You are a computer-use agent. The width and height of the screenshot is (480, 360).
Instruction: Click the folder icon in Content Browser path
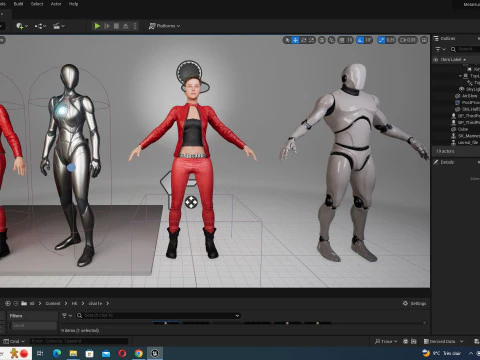click(24, 303)
